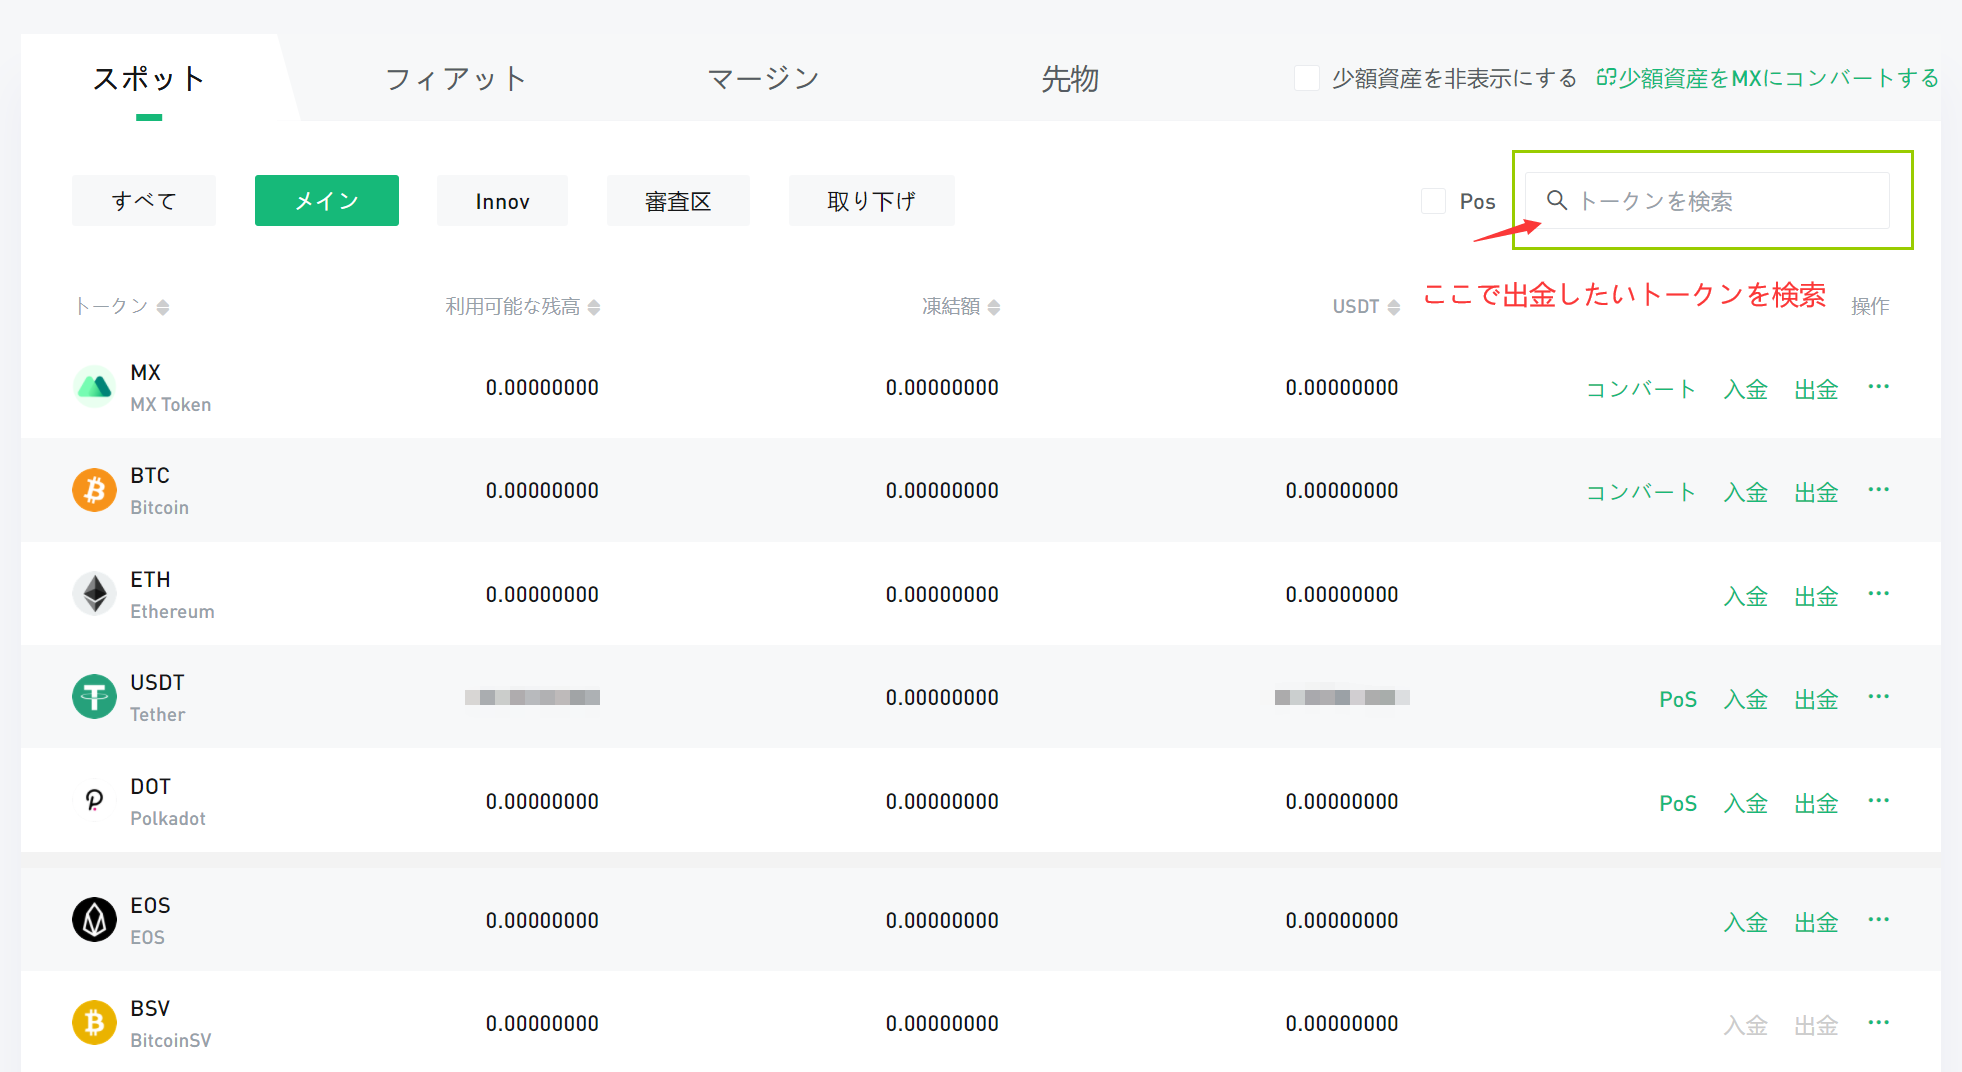The image size is (1962, 1072).
Task: Withdraw ETH via 出金 link
Action: [x=1816, y=596]
